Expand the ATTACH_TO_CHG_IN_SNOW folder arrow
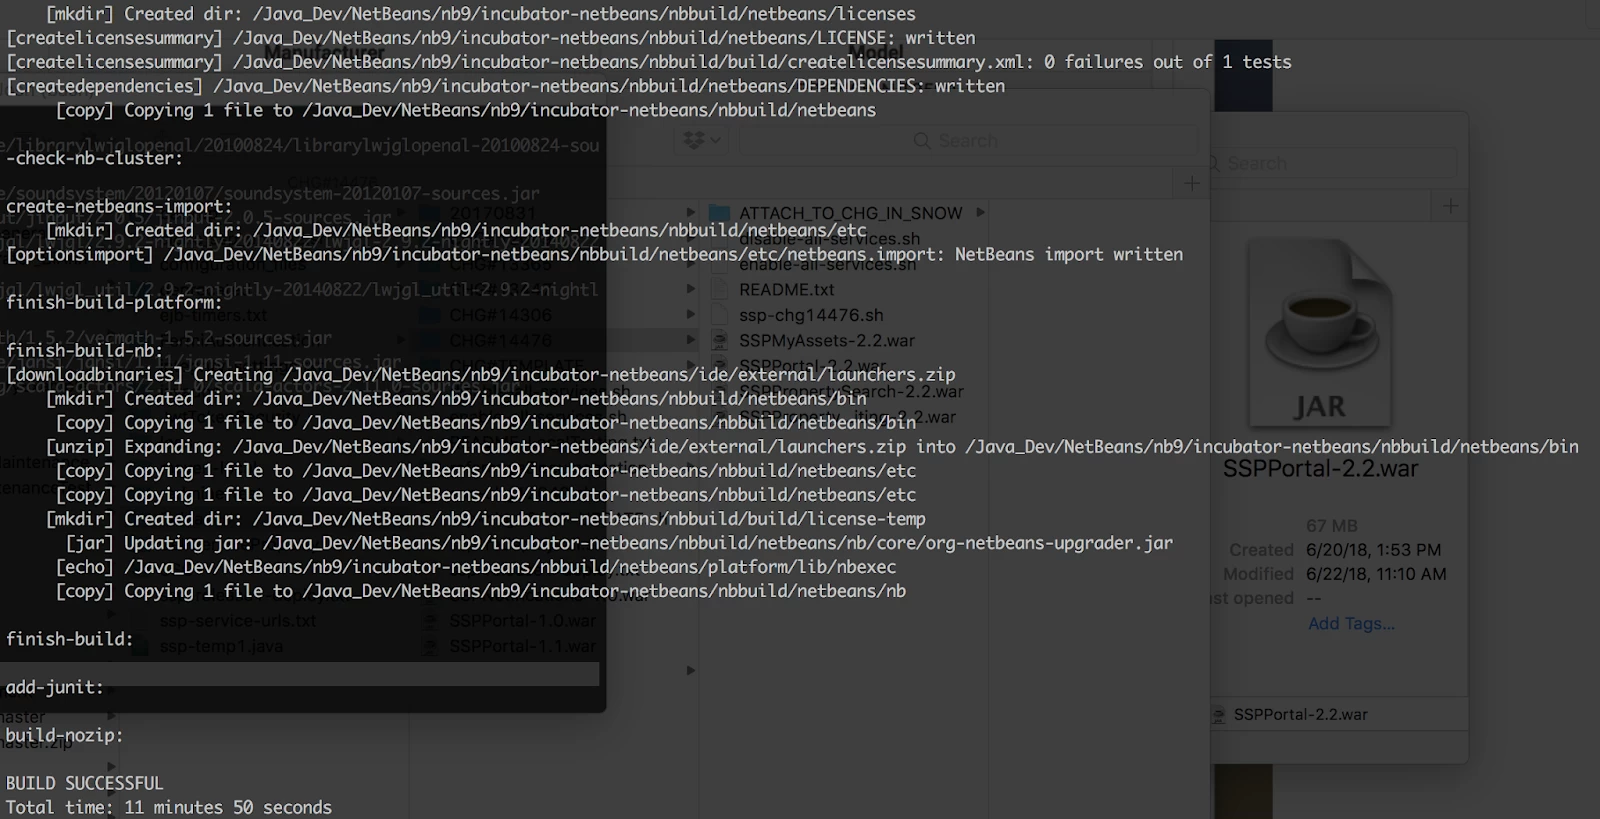The width and height of the screenshot is (1600, 819). (981, 212)
